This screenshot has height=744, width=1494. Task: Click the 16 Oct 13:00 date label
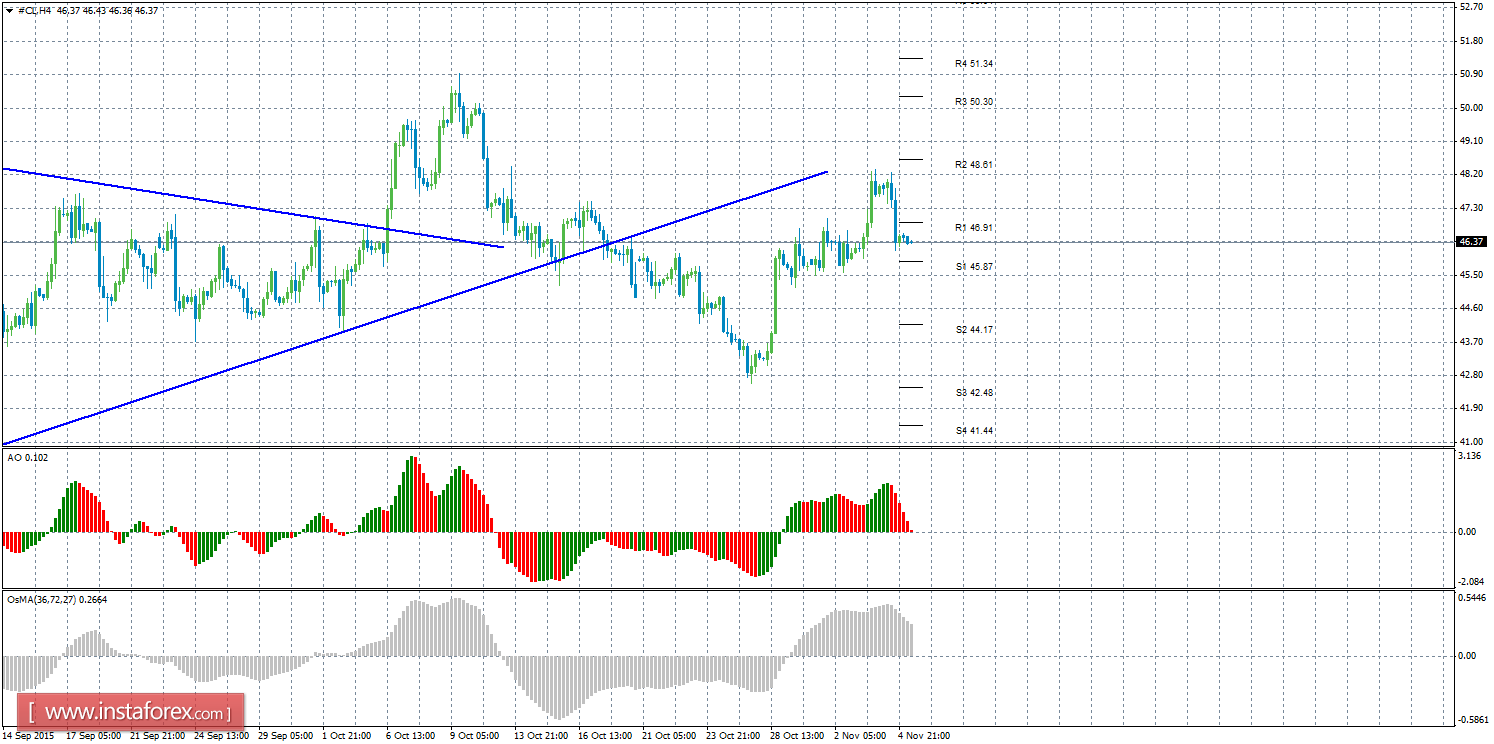(605, 736)
